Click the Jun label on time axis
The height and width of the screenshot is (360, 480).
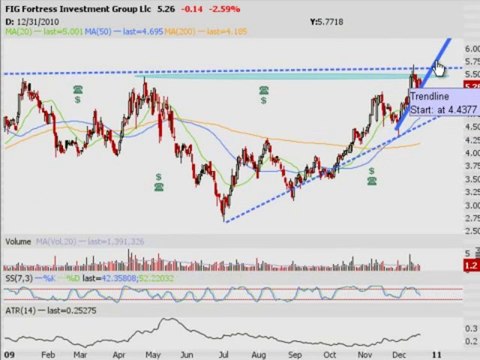click(x=187, y=355)
